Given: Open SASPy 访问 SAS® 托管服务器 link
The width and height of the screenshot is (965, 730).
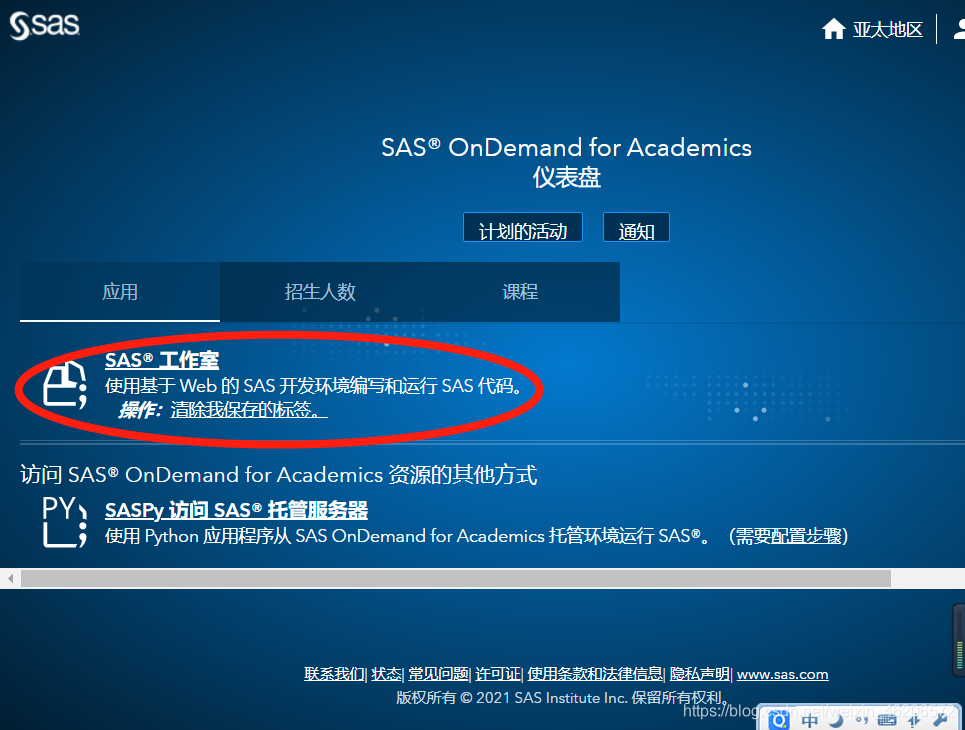Looking at the screenshot, I should [x=236, y=510].
